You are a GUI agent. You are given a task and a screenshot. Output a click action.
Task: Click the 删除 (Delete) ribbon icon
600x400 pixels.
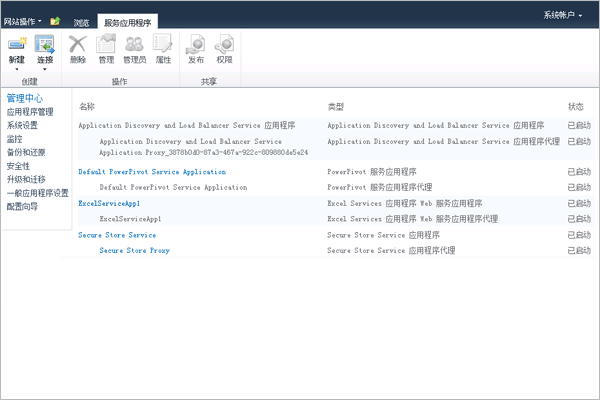click(x=78, y=44)
